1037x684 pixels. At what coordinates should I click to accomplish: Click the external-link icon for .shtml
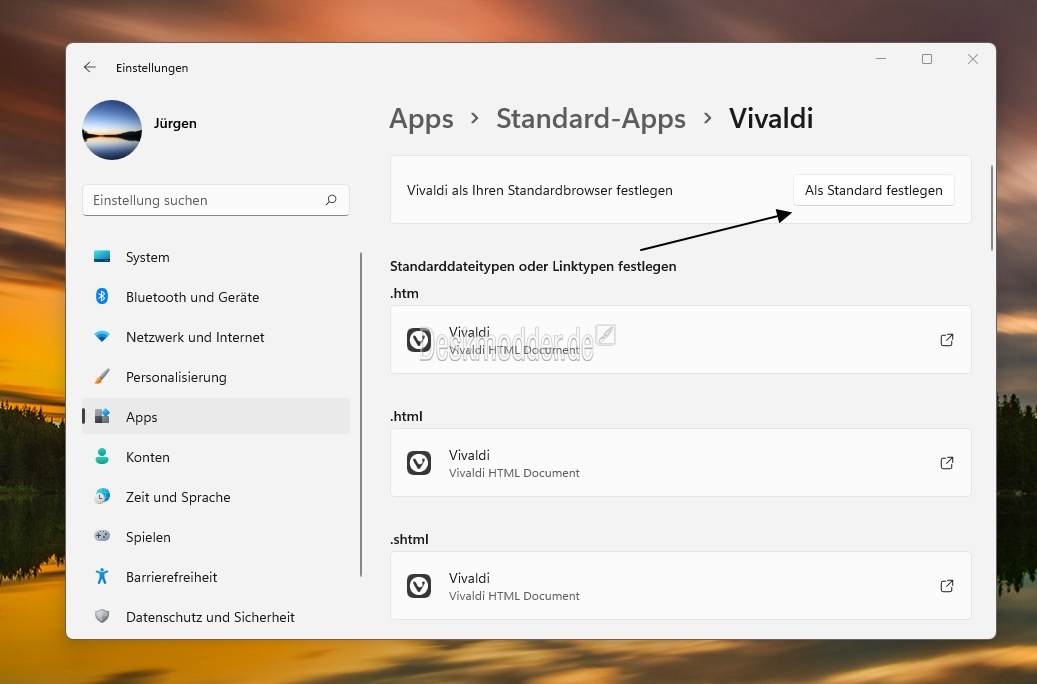pyautogui.click(x=947, y=586)
